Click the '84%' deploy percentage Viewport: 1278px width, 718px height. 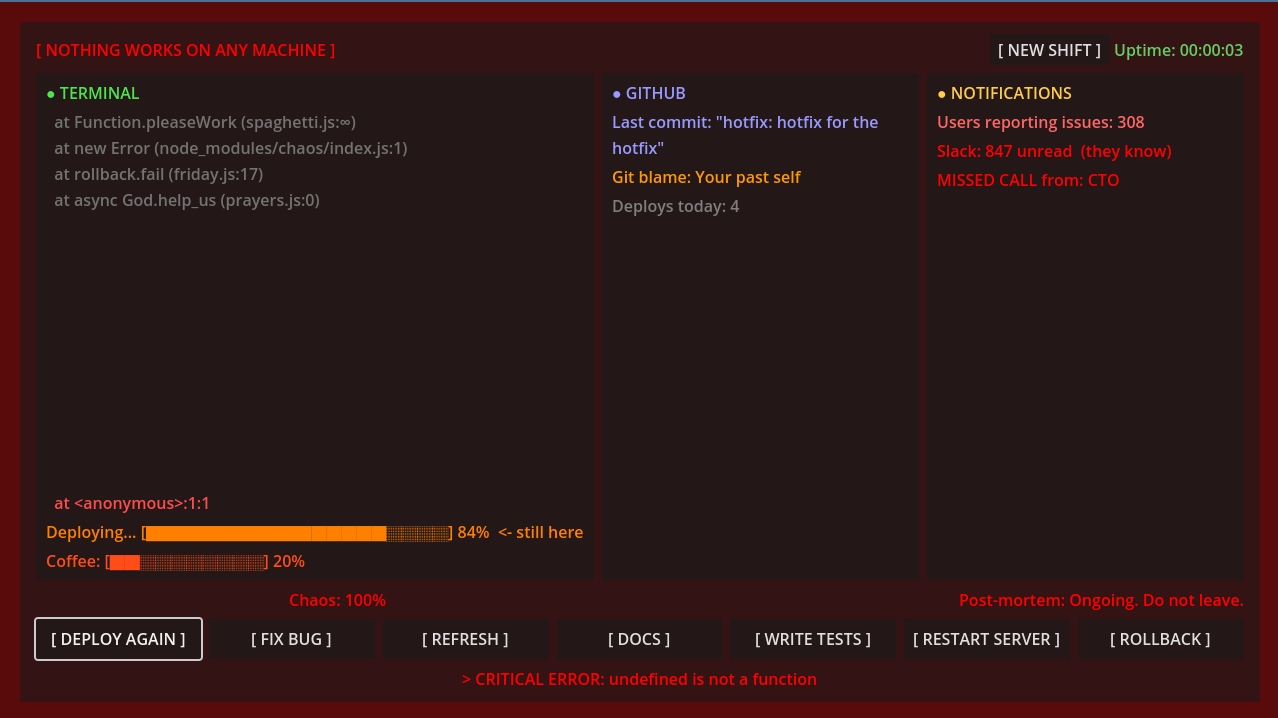[473, 533]
